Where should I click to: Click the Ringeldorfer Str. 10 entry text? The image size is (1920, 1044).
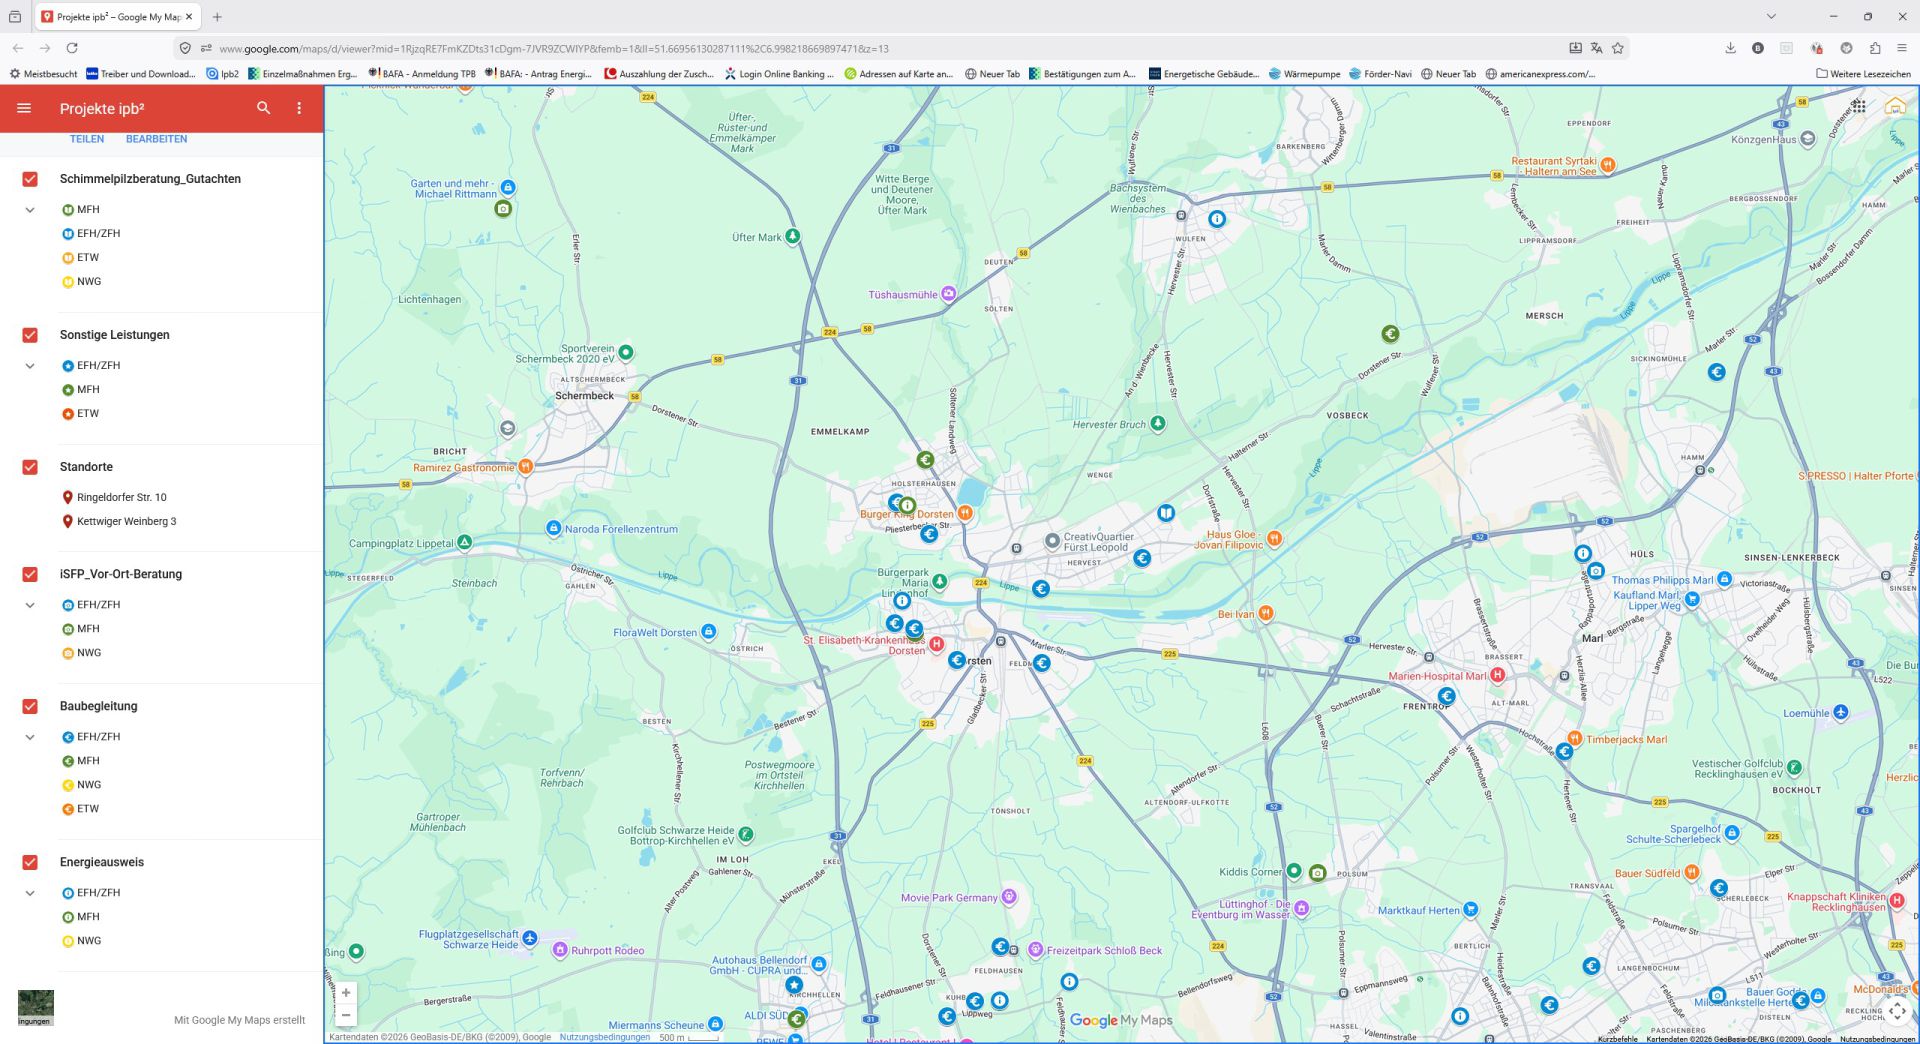coord(122,497)
